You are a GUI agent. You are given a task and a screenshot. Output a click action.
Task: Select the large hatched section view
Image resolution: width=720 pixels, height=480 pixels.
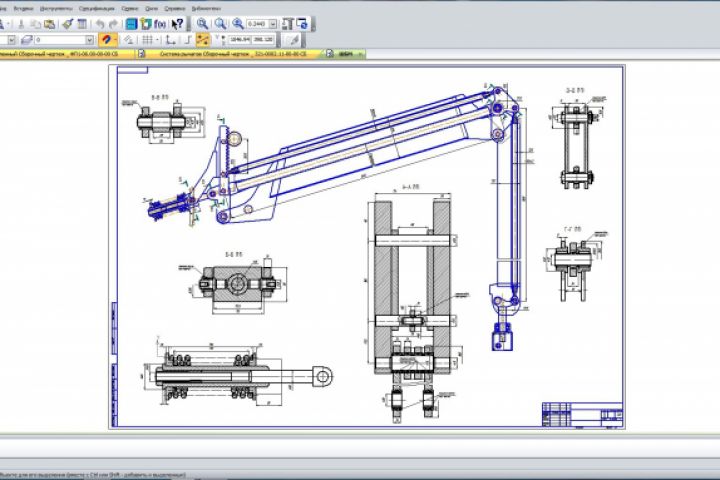pyautogui.click(x=413, y=305)
